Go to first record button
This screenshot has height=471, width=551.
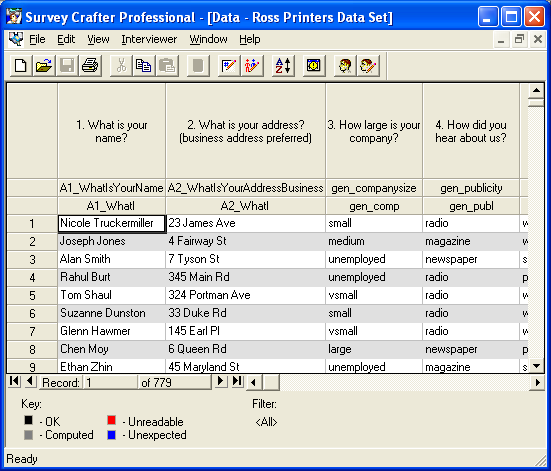pyautogui.click(x=15, y=381)
